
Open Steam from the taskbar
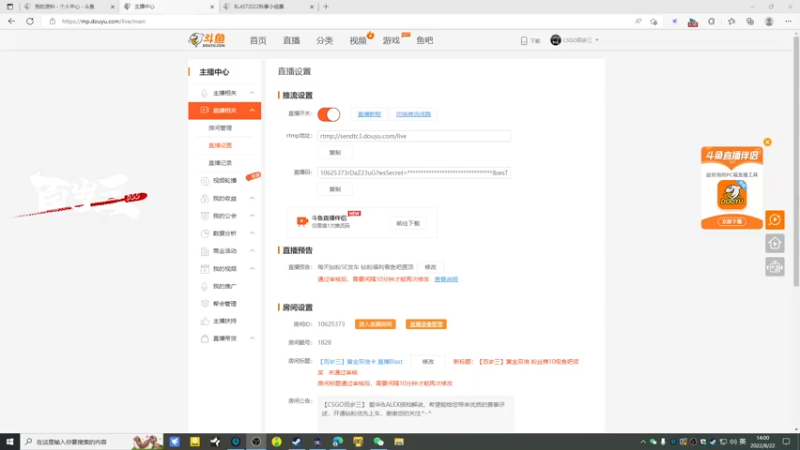(296, 442)
